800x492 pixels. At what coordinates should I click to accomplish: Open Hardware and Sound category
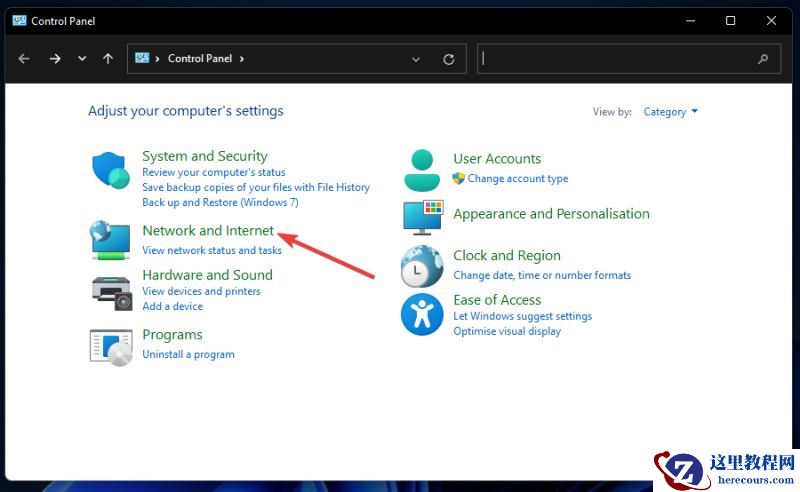208,275
